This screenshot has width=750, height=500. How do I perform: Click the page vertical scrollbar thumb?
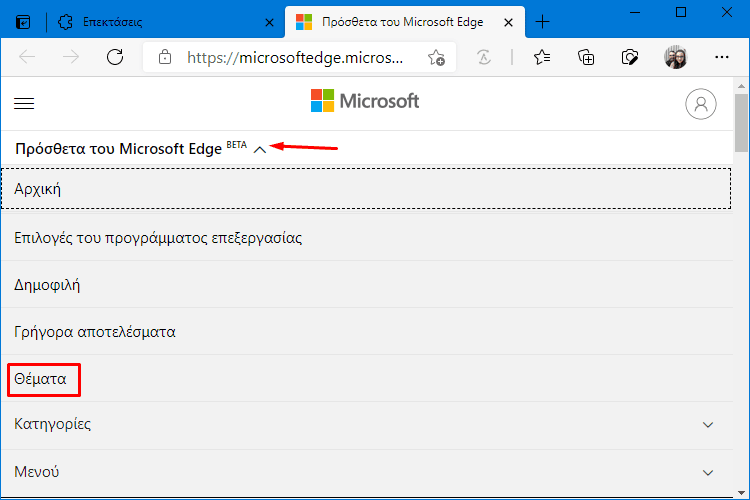coord(741,123)
